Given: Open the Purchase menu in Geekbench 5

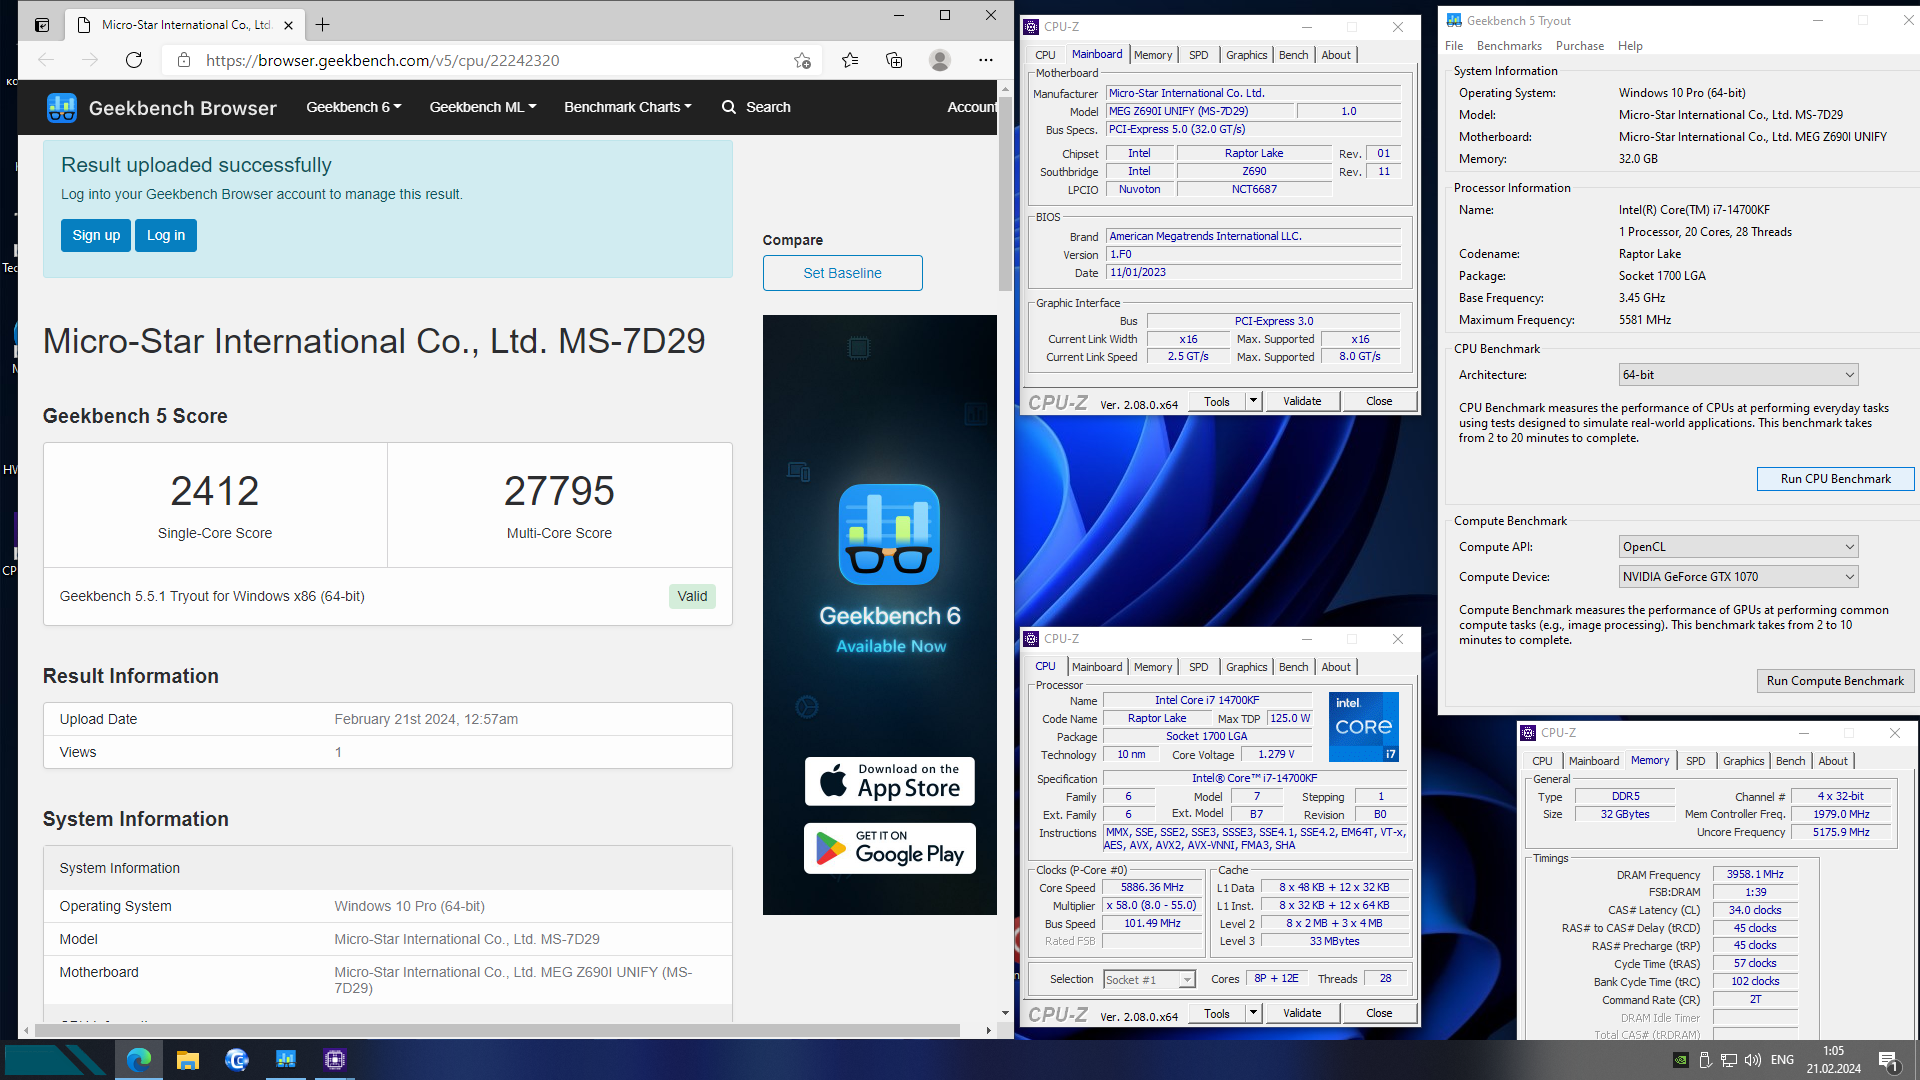Looking at the screenshot, I should click(x=1580, y=46).
